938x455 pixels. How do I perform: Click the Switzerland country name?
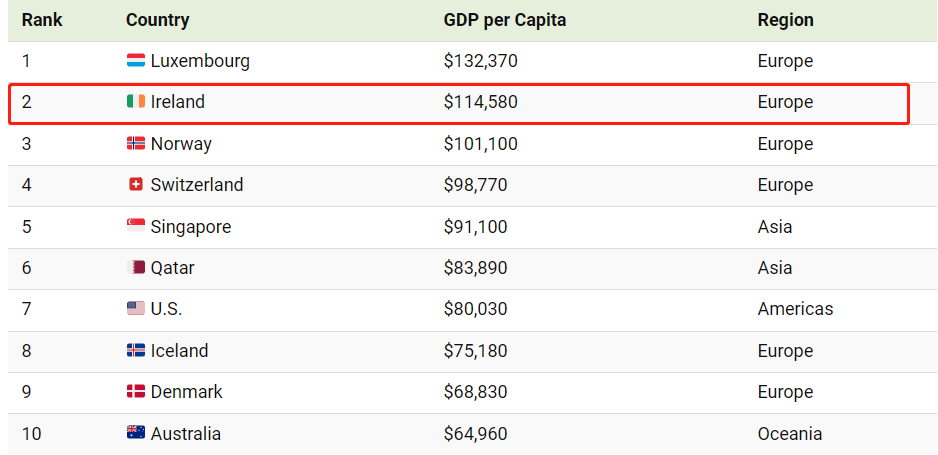(197, 185)
